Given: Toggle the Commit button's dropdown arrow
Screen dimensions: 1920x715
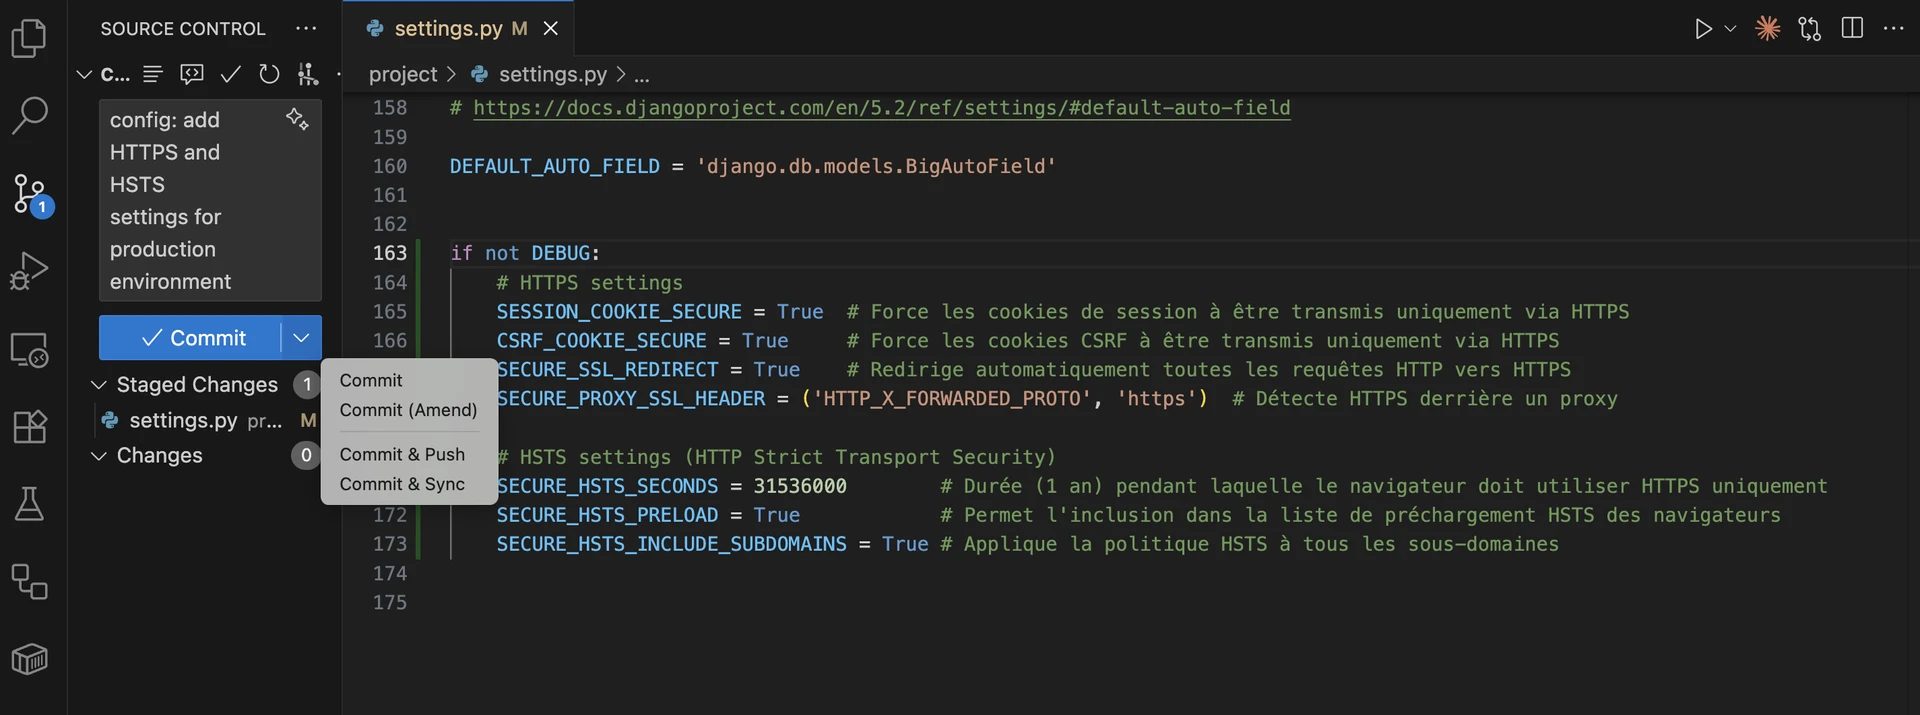Looking at the screenshot, I should [301, 338].
